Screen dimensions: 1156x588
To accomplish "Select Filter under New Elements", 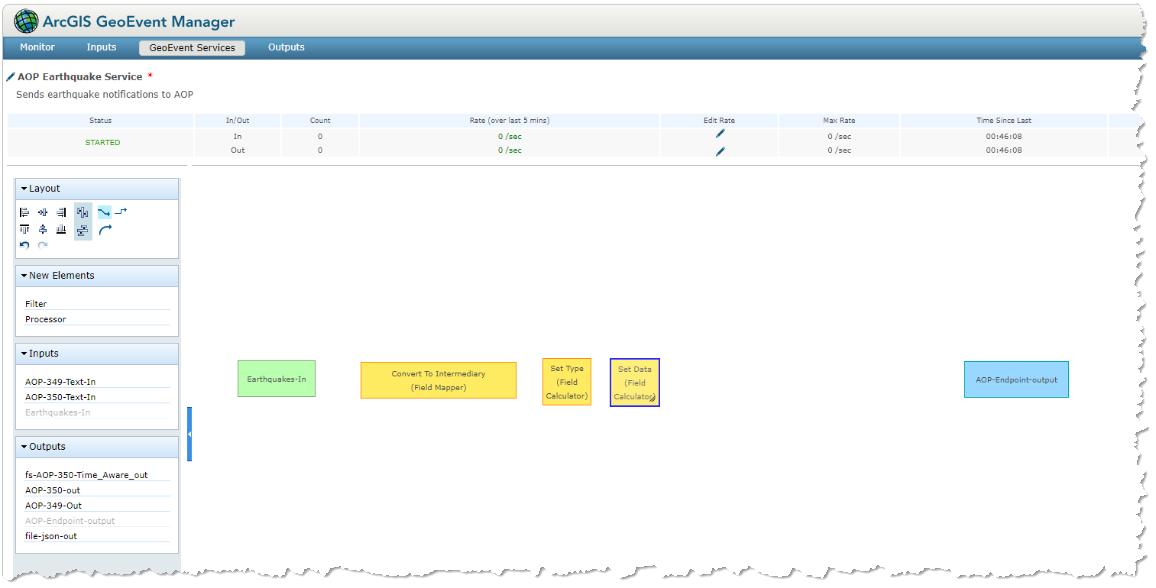I will click(x=97, y=304).
